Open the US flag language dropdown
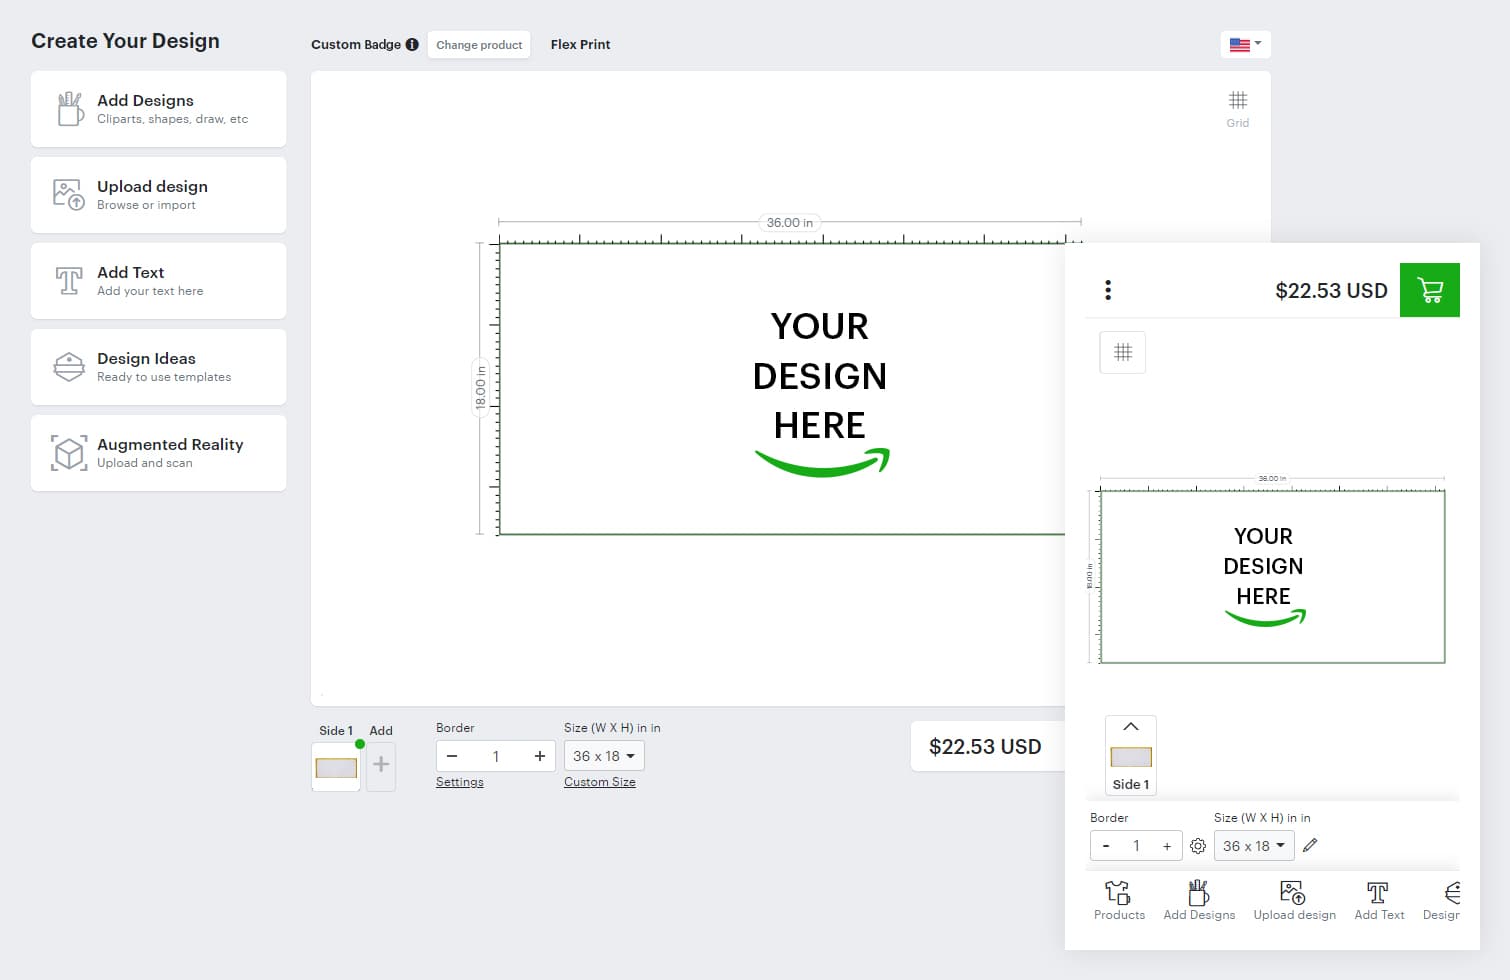 1245,44
